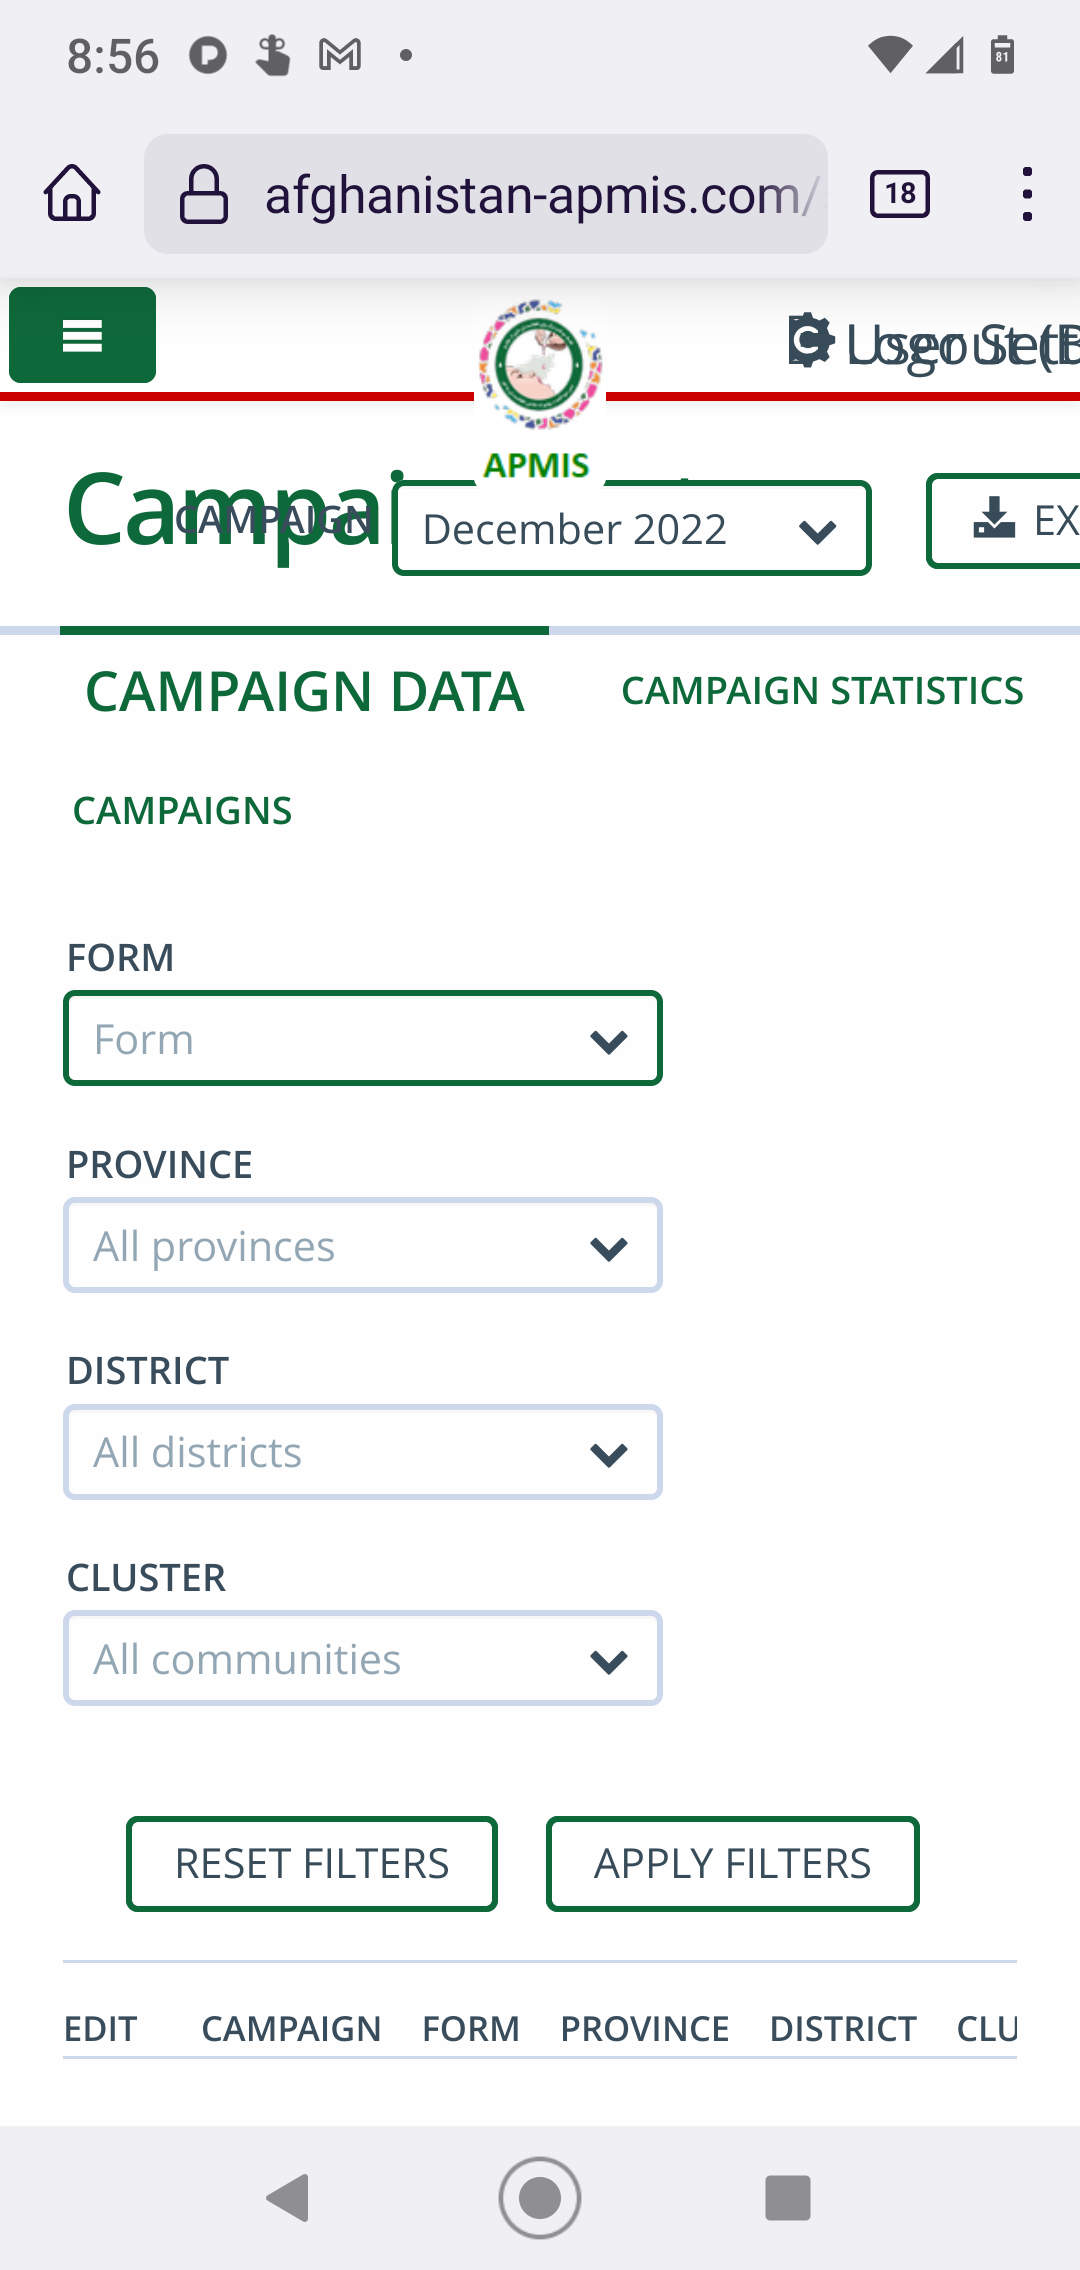Screen dimensions: 1080x2270
Task: Click the Reset Filters button
Action: click(312, 1864)
